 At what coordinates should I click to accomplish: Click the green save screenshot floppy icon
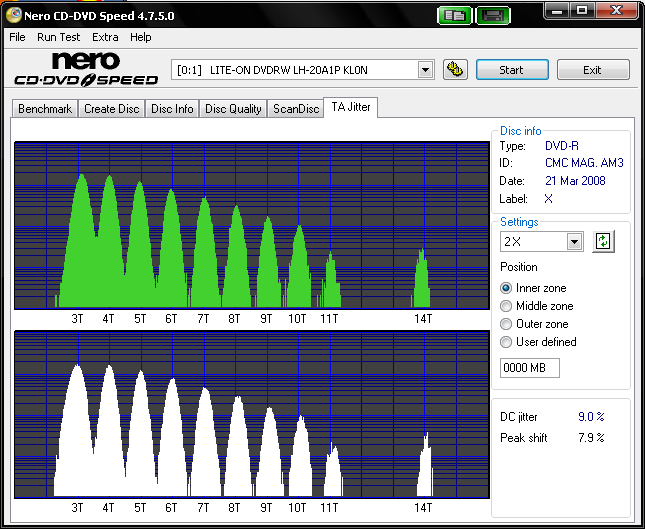click(x=493, y=16)
